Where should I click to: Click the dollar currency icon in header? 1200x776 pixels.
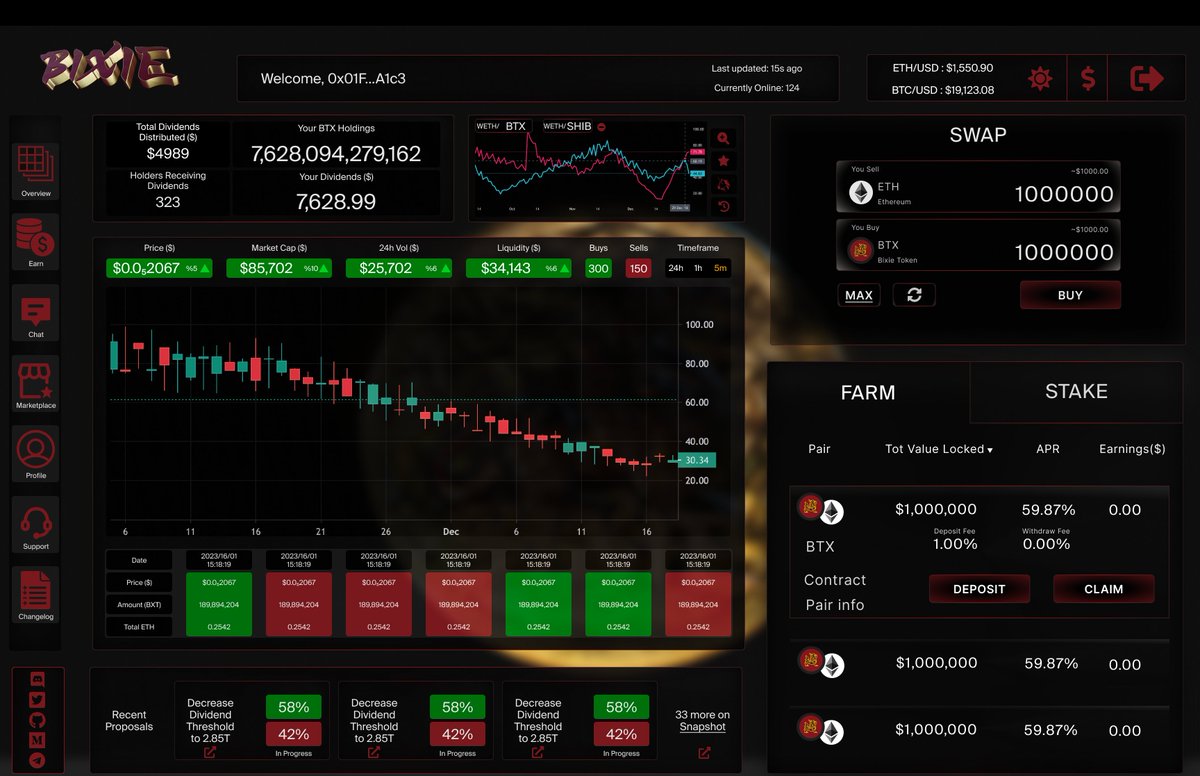[x=1088, y=78]
